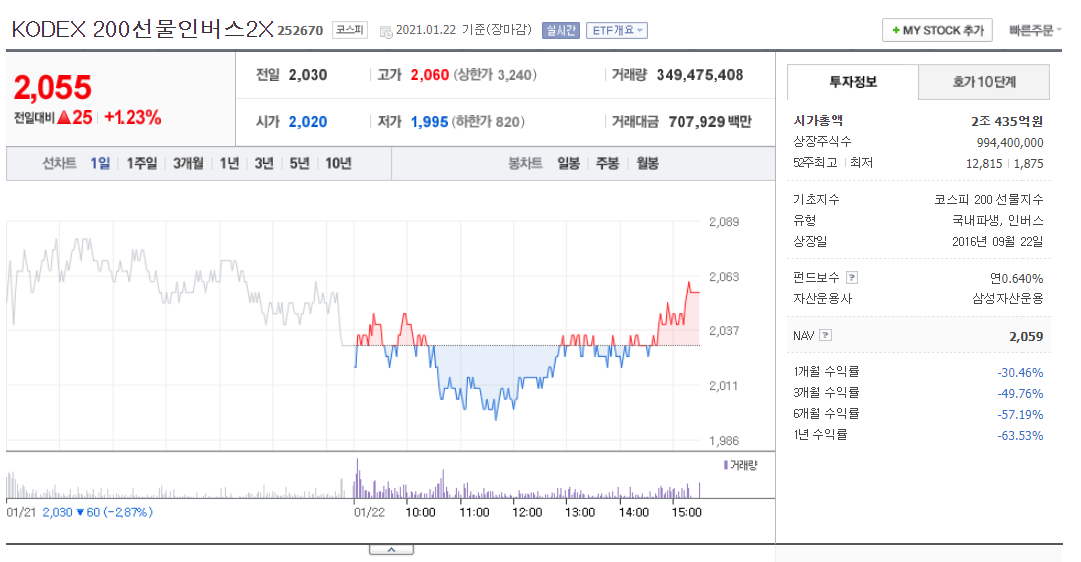Click the 52주최고 value 12,815
Screen dimensions: 1081x562
(984, 163)
